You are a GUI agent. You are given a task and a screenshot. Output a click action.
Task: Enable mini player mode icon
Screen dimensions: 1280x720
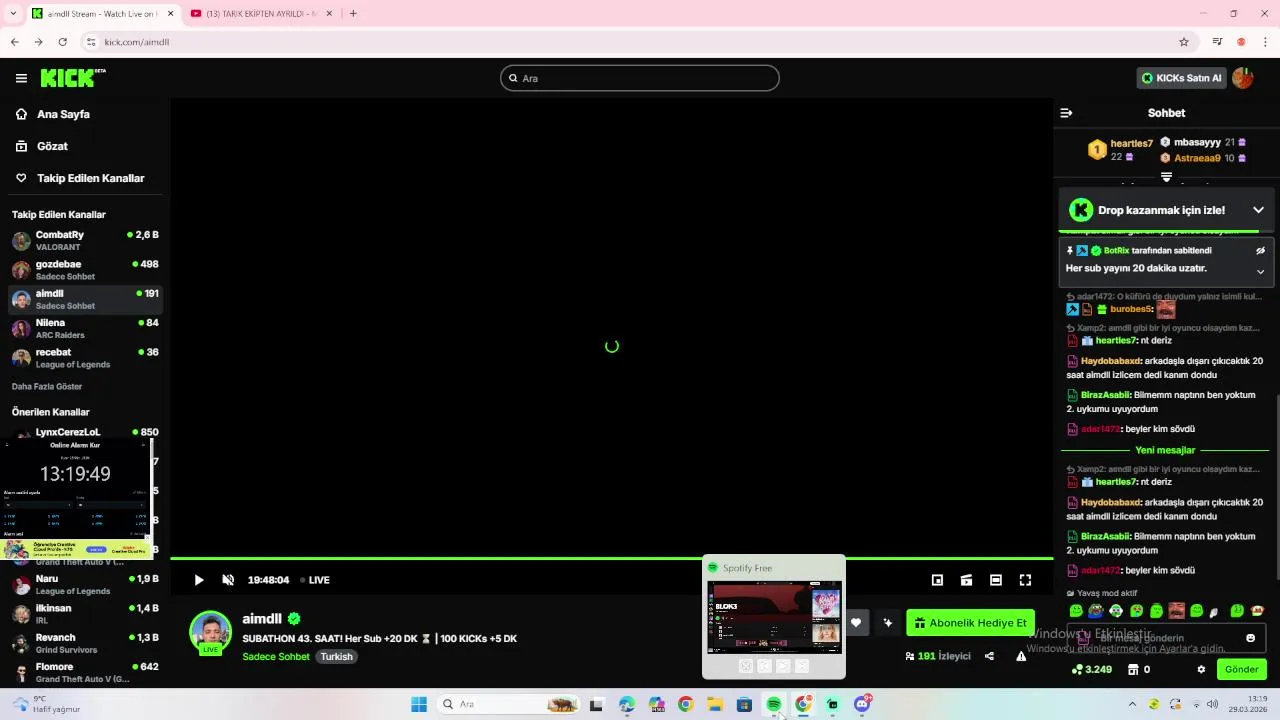point(937,580)
